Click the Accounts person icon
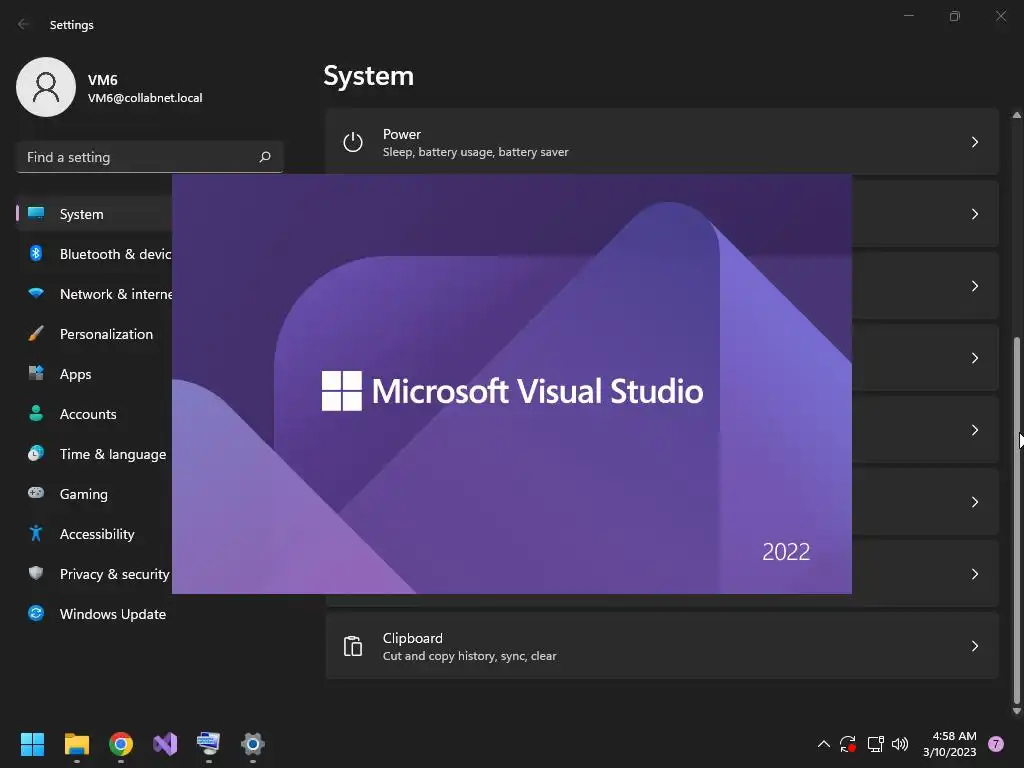1024x768 pixels. point(36,413)
